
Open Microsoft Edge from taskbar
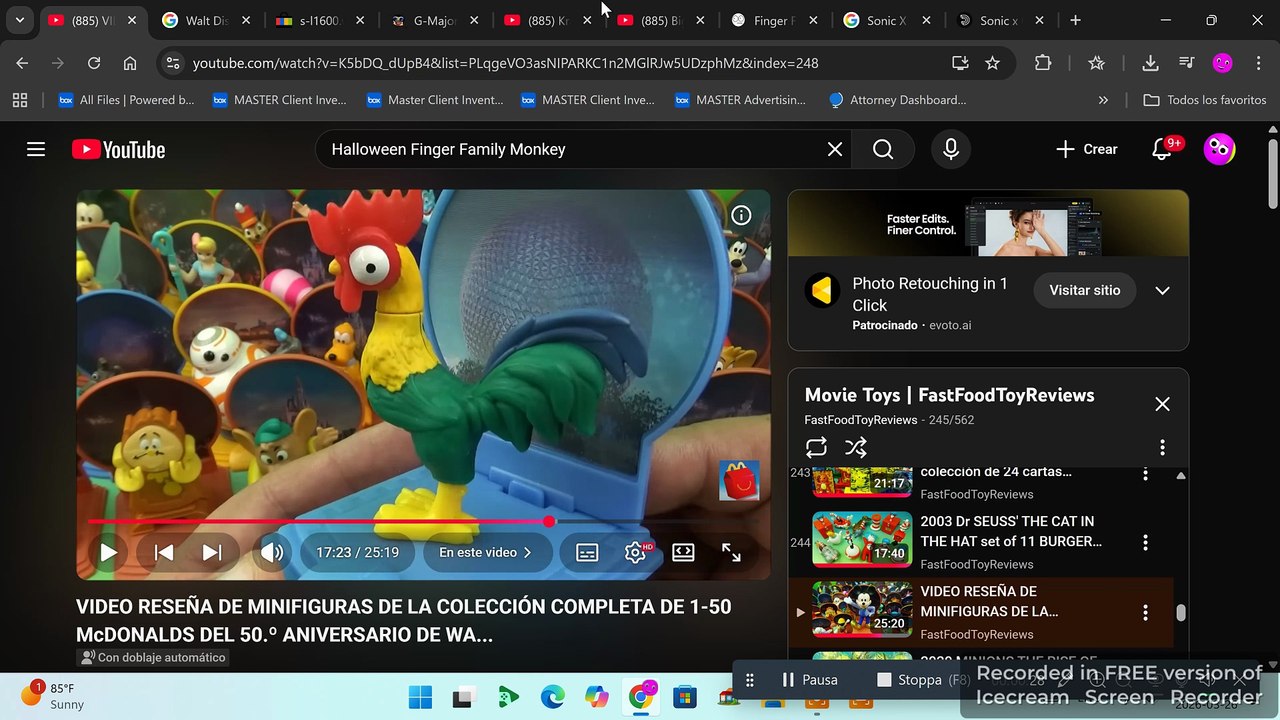point(552,697)
